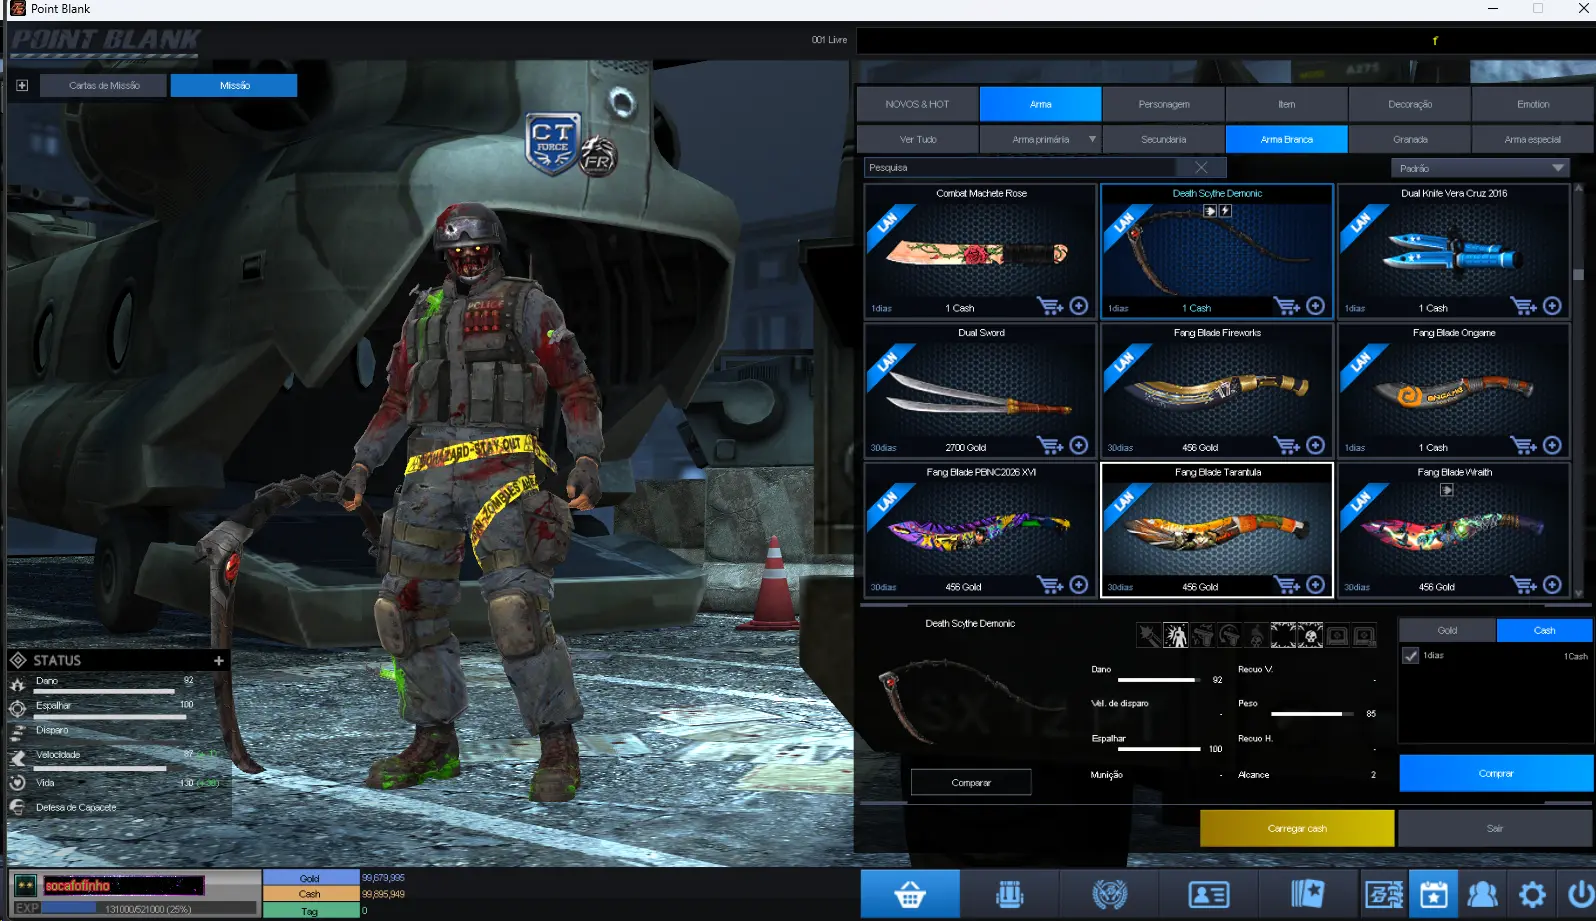This screenshot has height=921, width=1596.
Task: Open the settings gear icon
Action: tap(1532, 894)
